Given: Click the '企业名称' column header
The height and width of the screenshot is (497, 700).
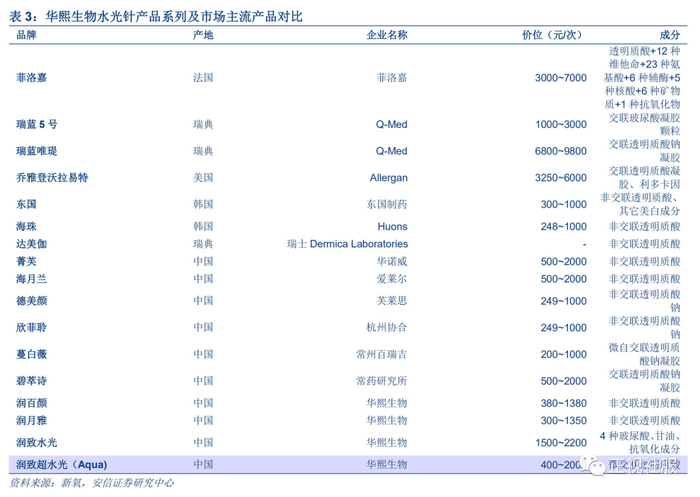Looking at the screenshot, I should [x=387, y=35].
